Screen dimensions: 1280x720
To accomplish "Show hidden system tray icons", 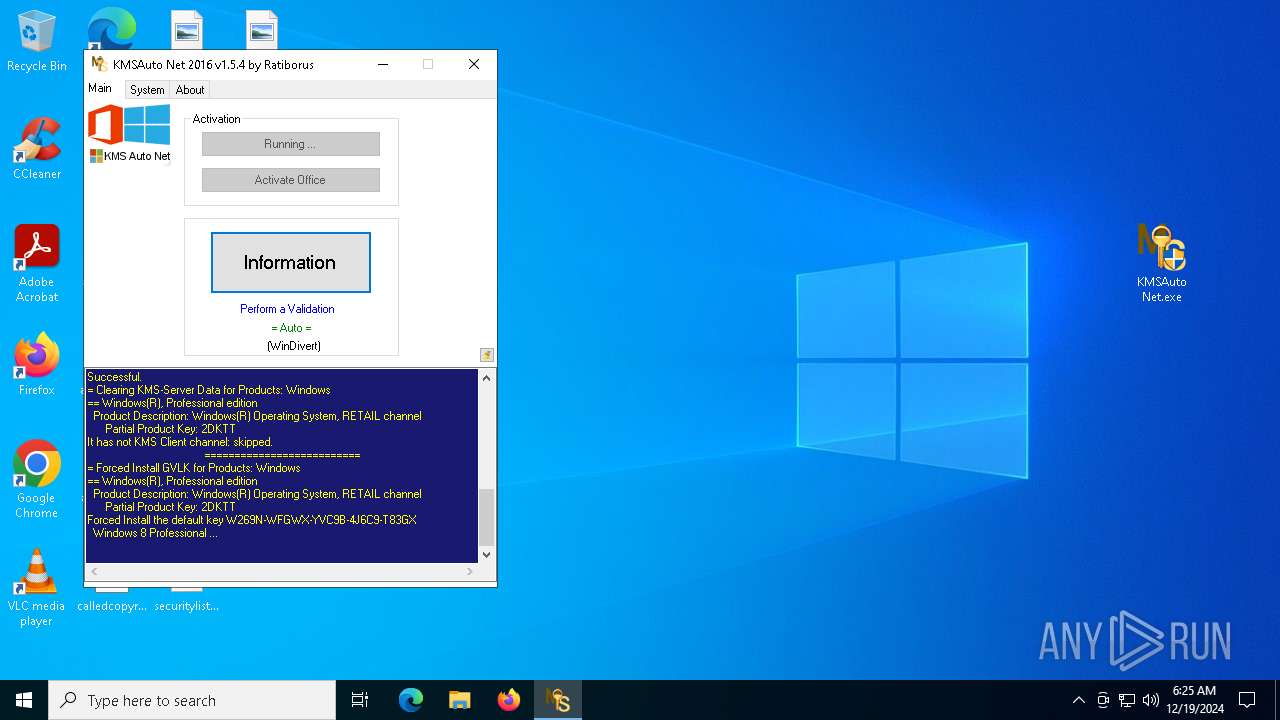I will click(x=1078, y=700).
